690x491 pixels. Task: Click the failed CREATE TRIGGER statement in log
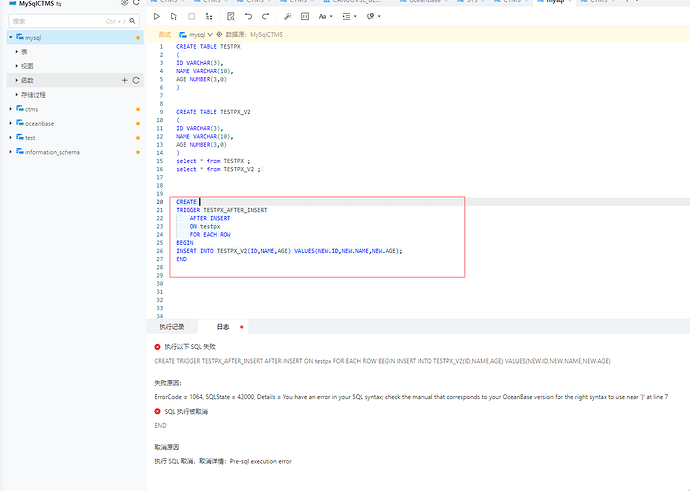(x=382, y=361)
